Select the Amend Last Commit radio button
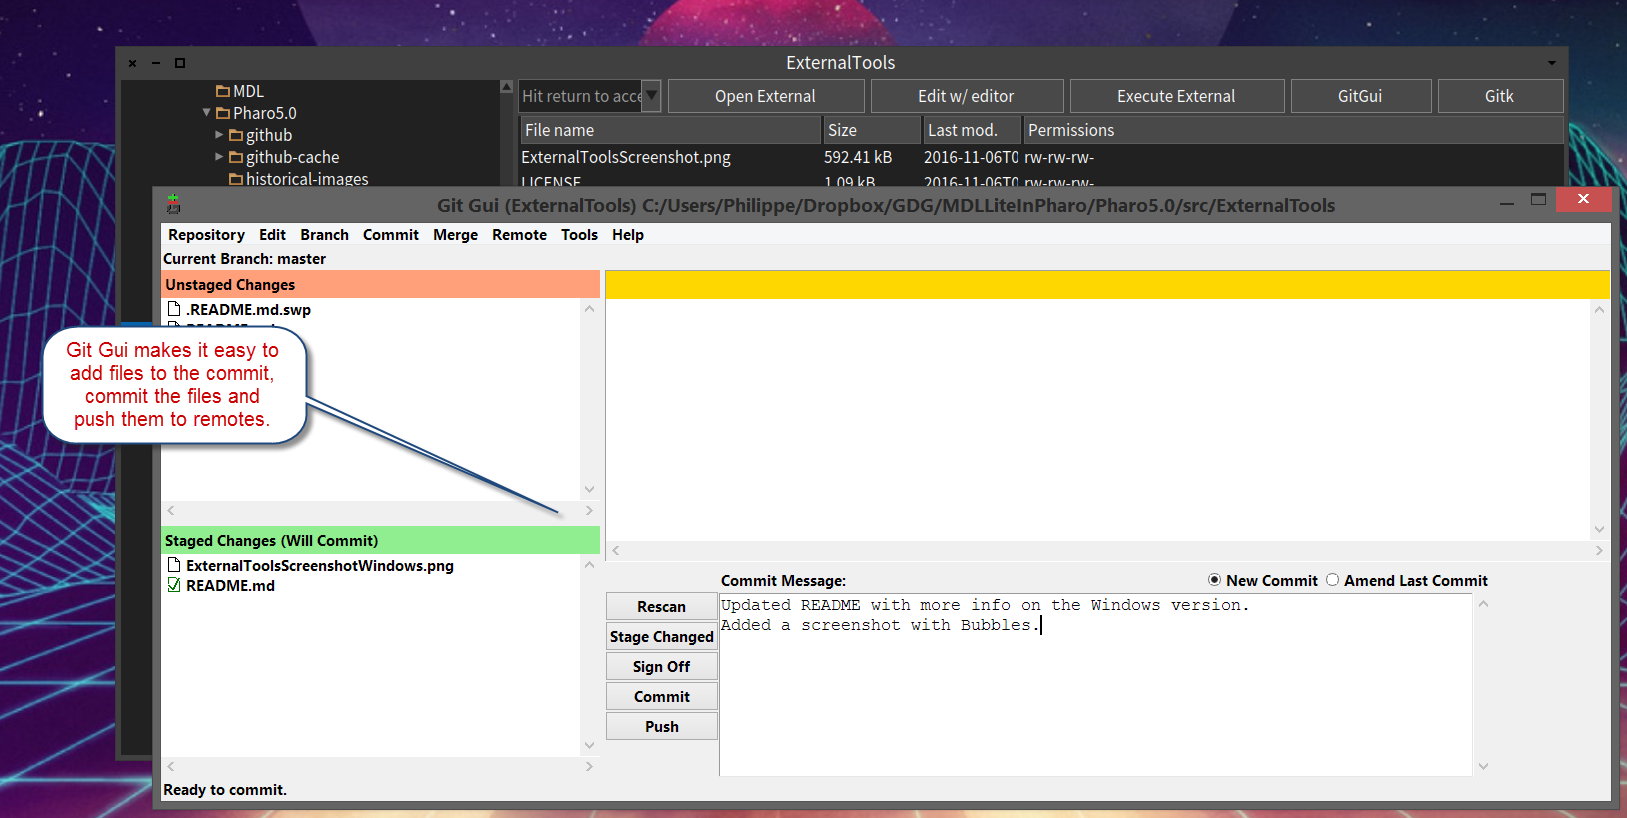This screenshot has width=1627, height=818. click(x=1332, y=580)
